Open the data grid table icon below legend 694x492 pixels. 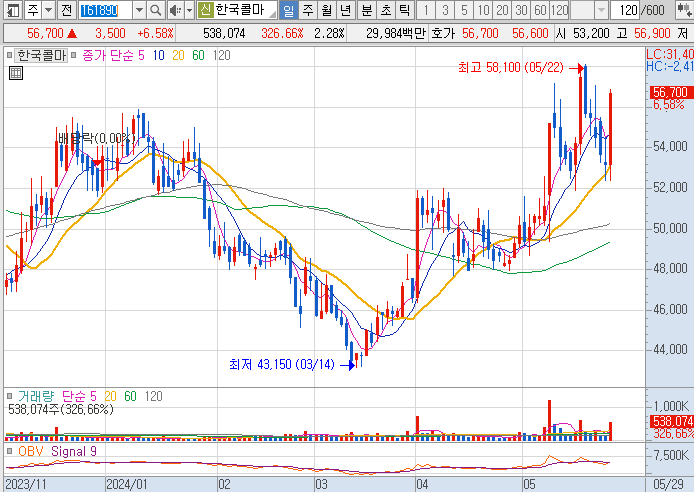pyautogui.click(x=16, y=73)
